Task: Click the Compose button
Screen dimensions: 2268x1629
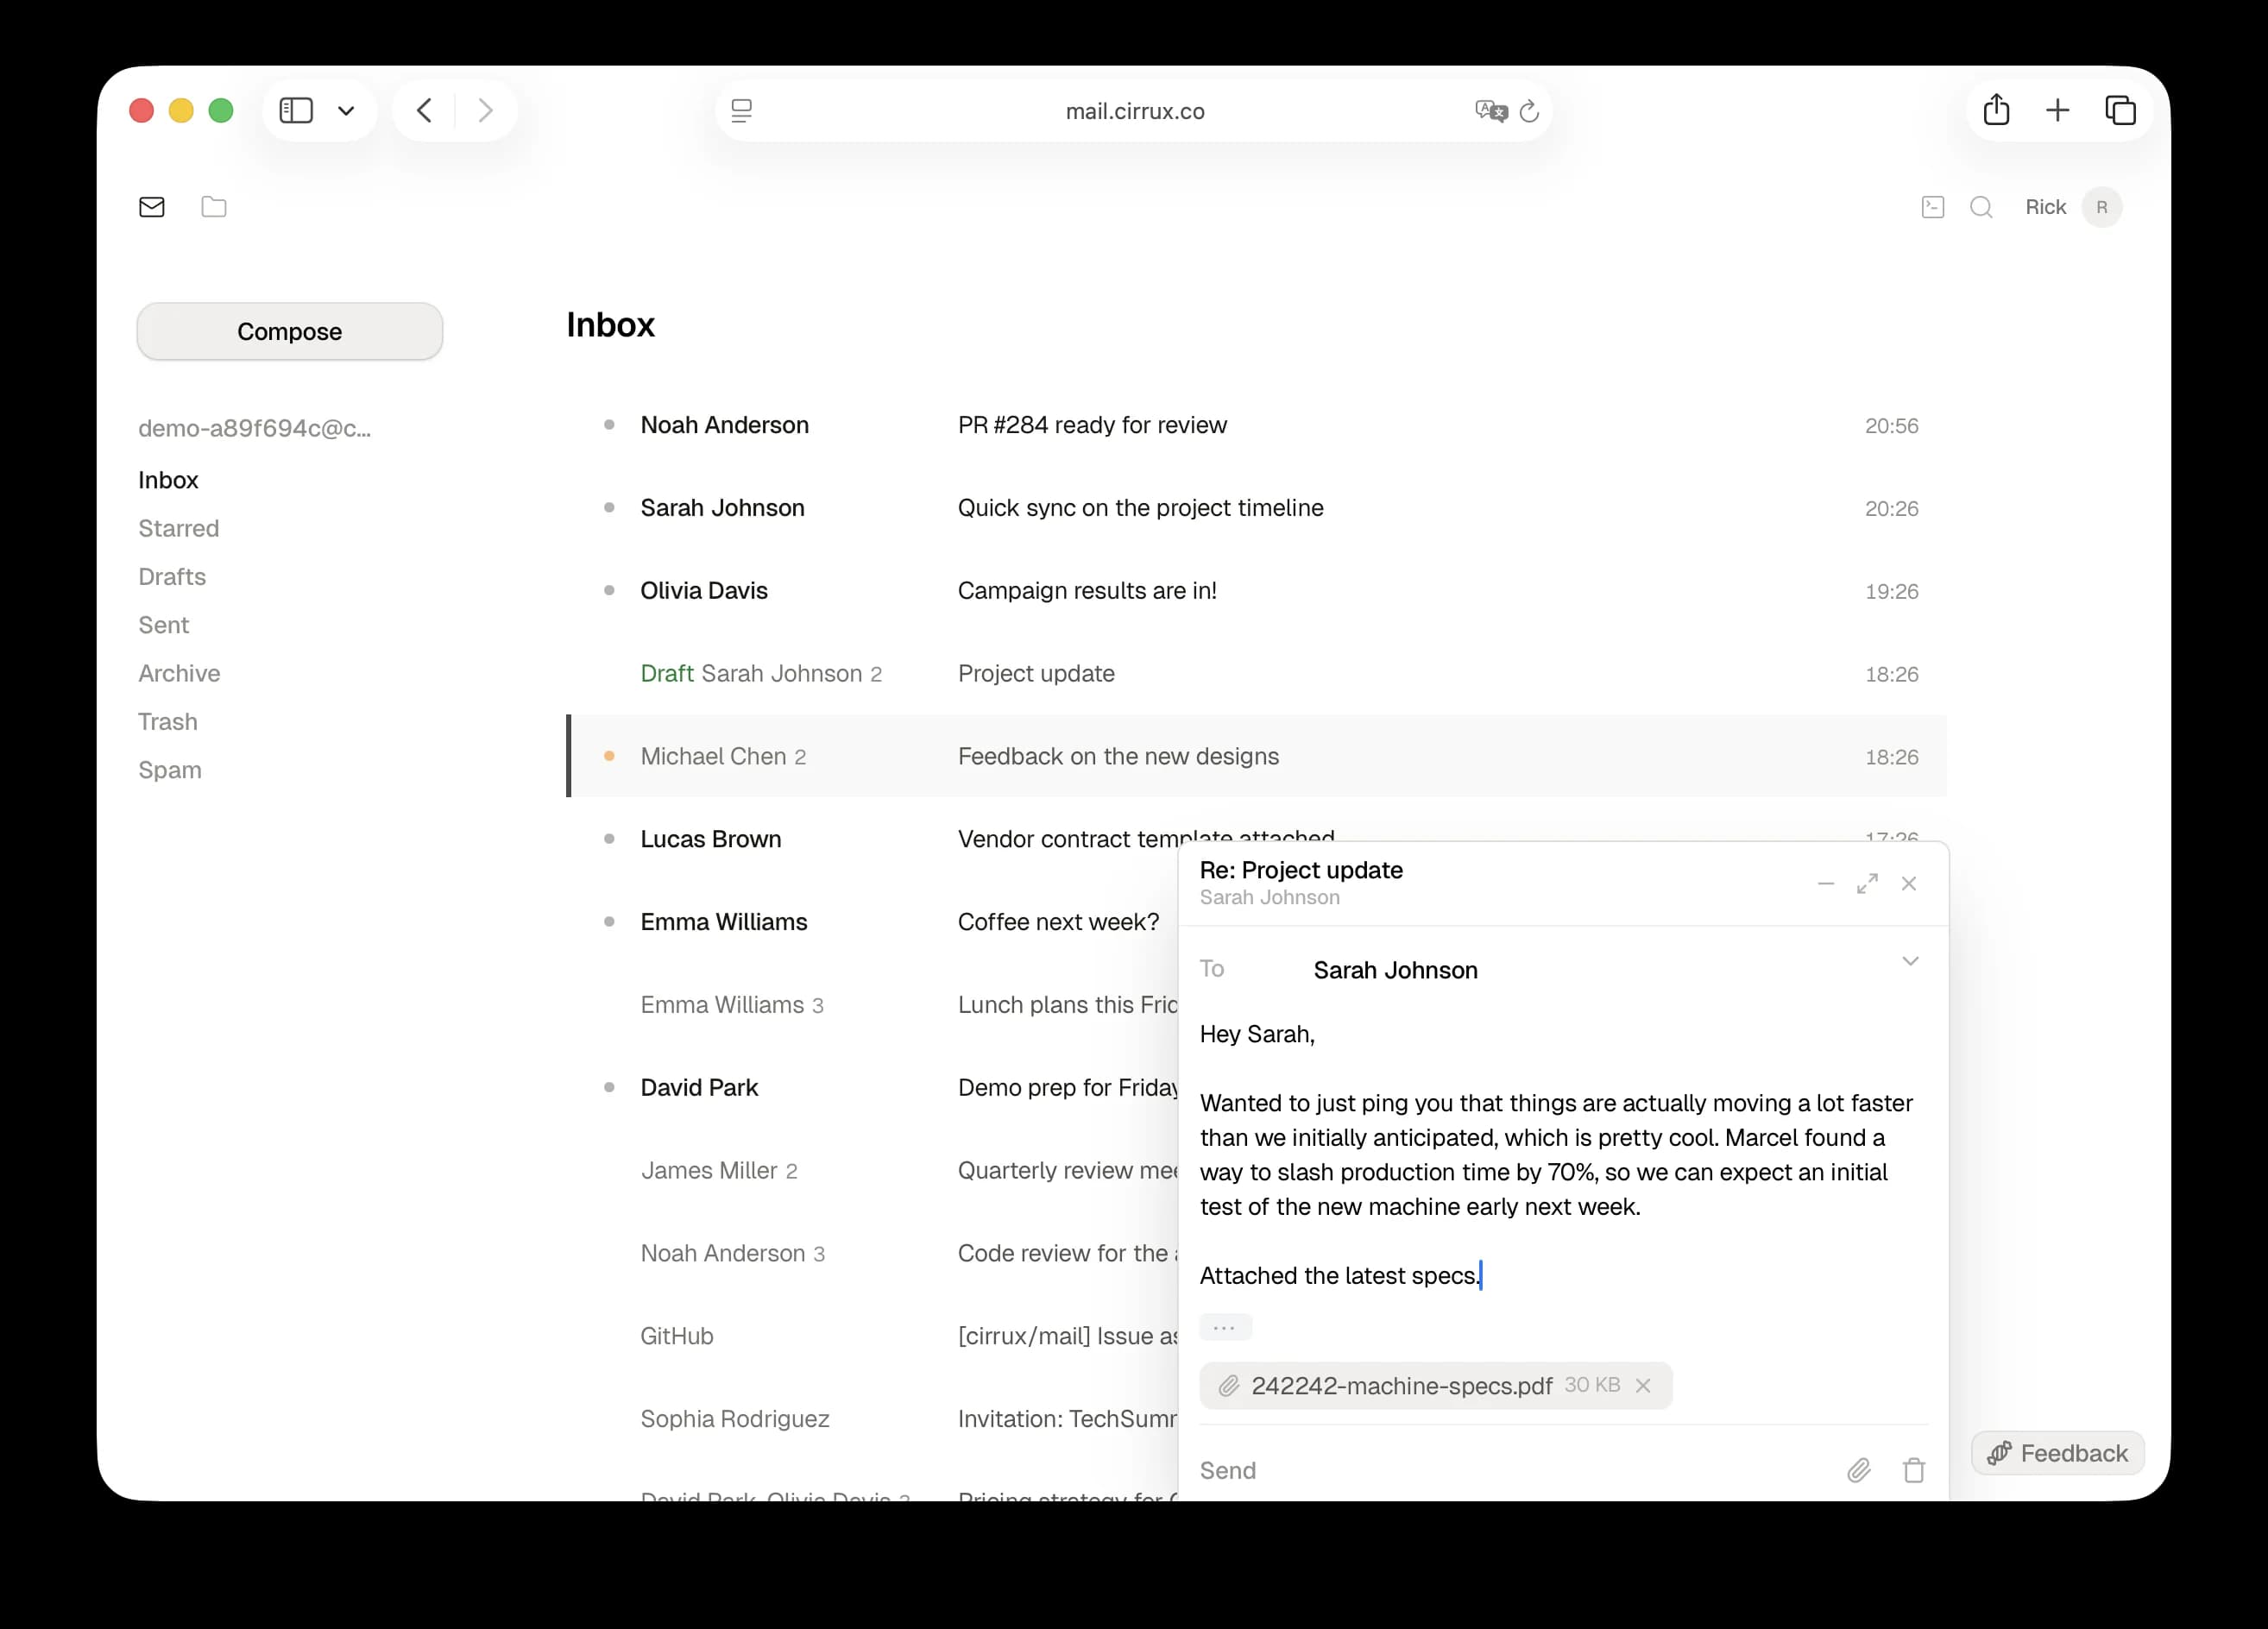Action: 290,331
